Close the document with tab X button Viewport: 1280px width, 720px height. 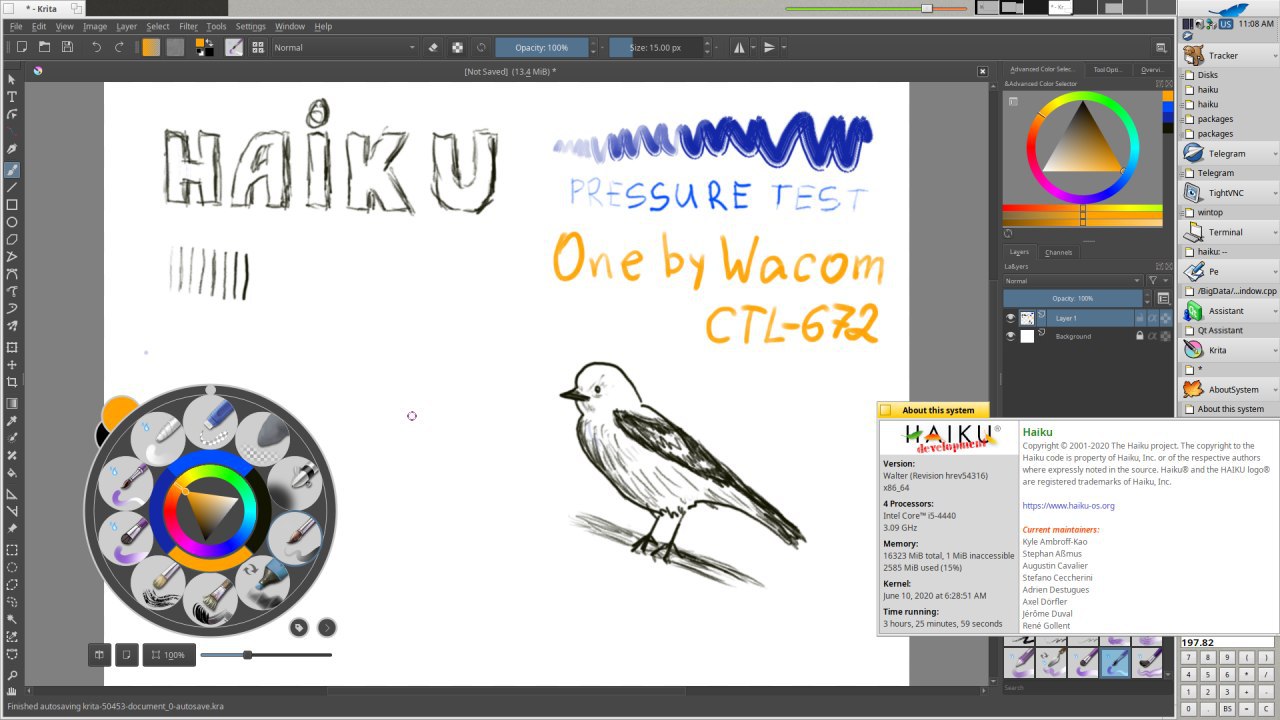982,71
